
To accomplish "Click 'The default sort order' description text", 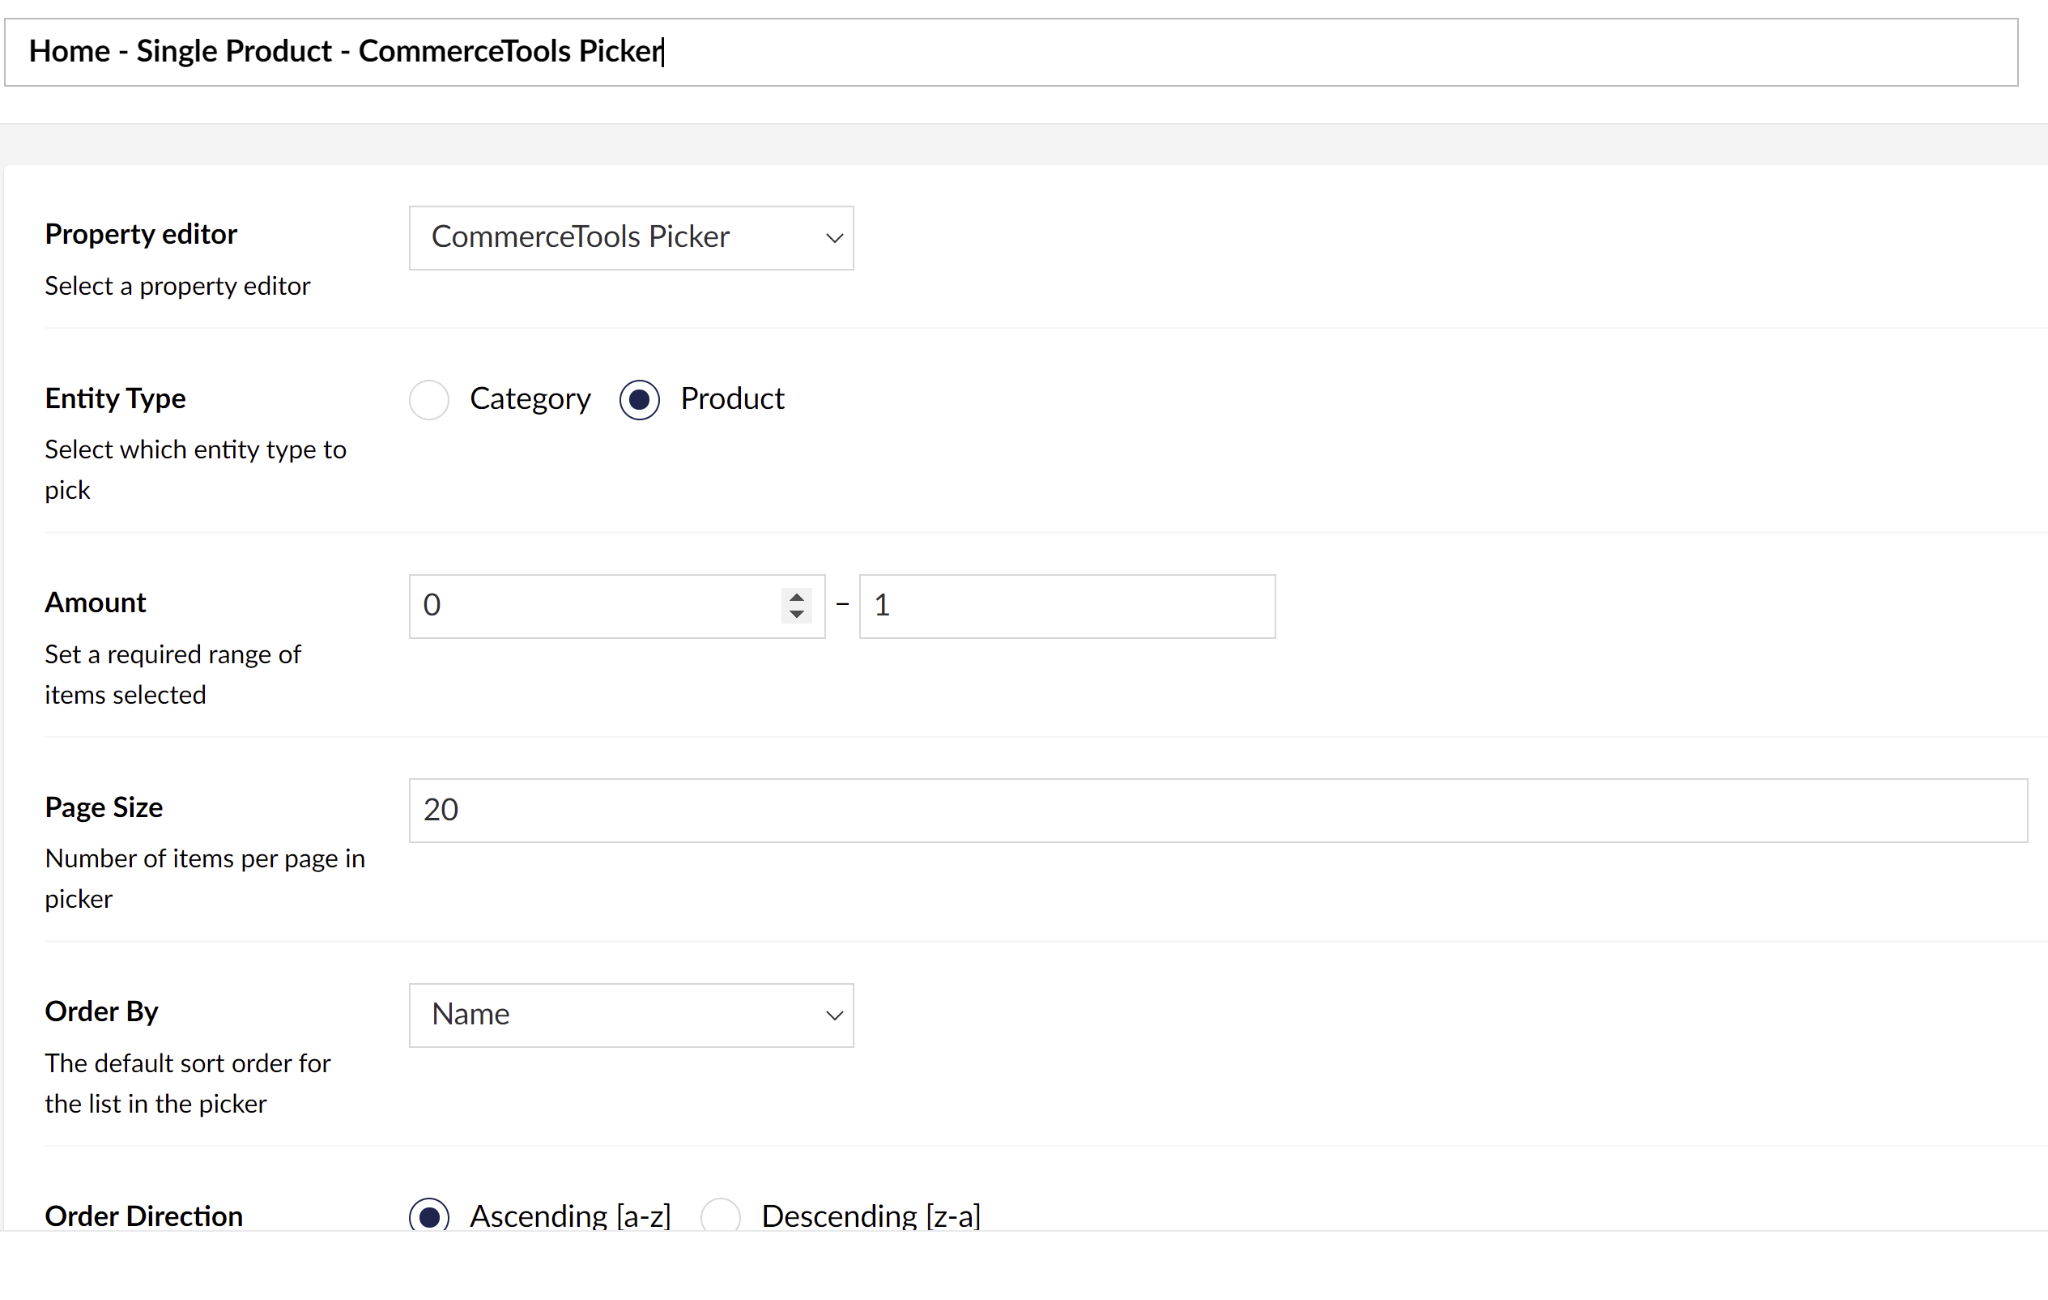I will pos(188,1083).
